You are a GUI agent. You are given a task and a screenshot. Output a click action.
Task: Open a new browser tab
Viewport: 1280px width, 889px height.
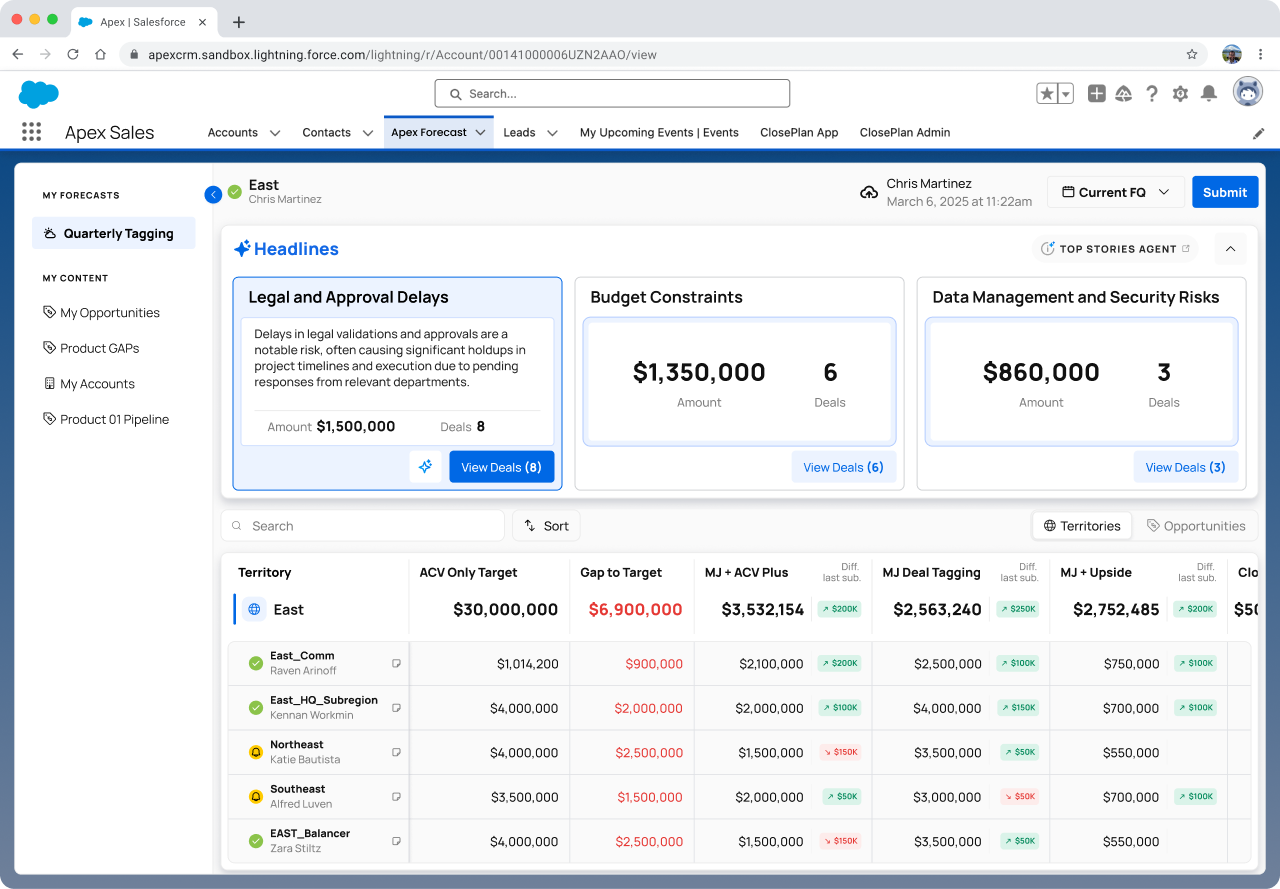point(238,22)
